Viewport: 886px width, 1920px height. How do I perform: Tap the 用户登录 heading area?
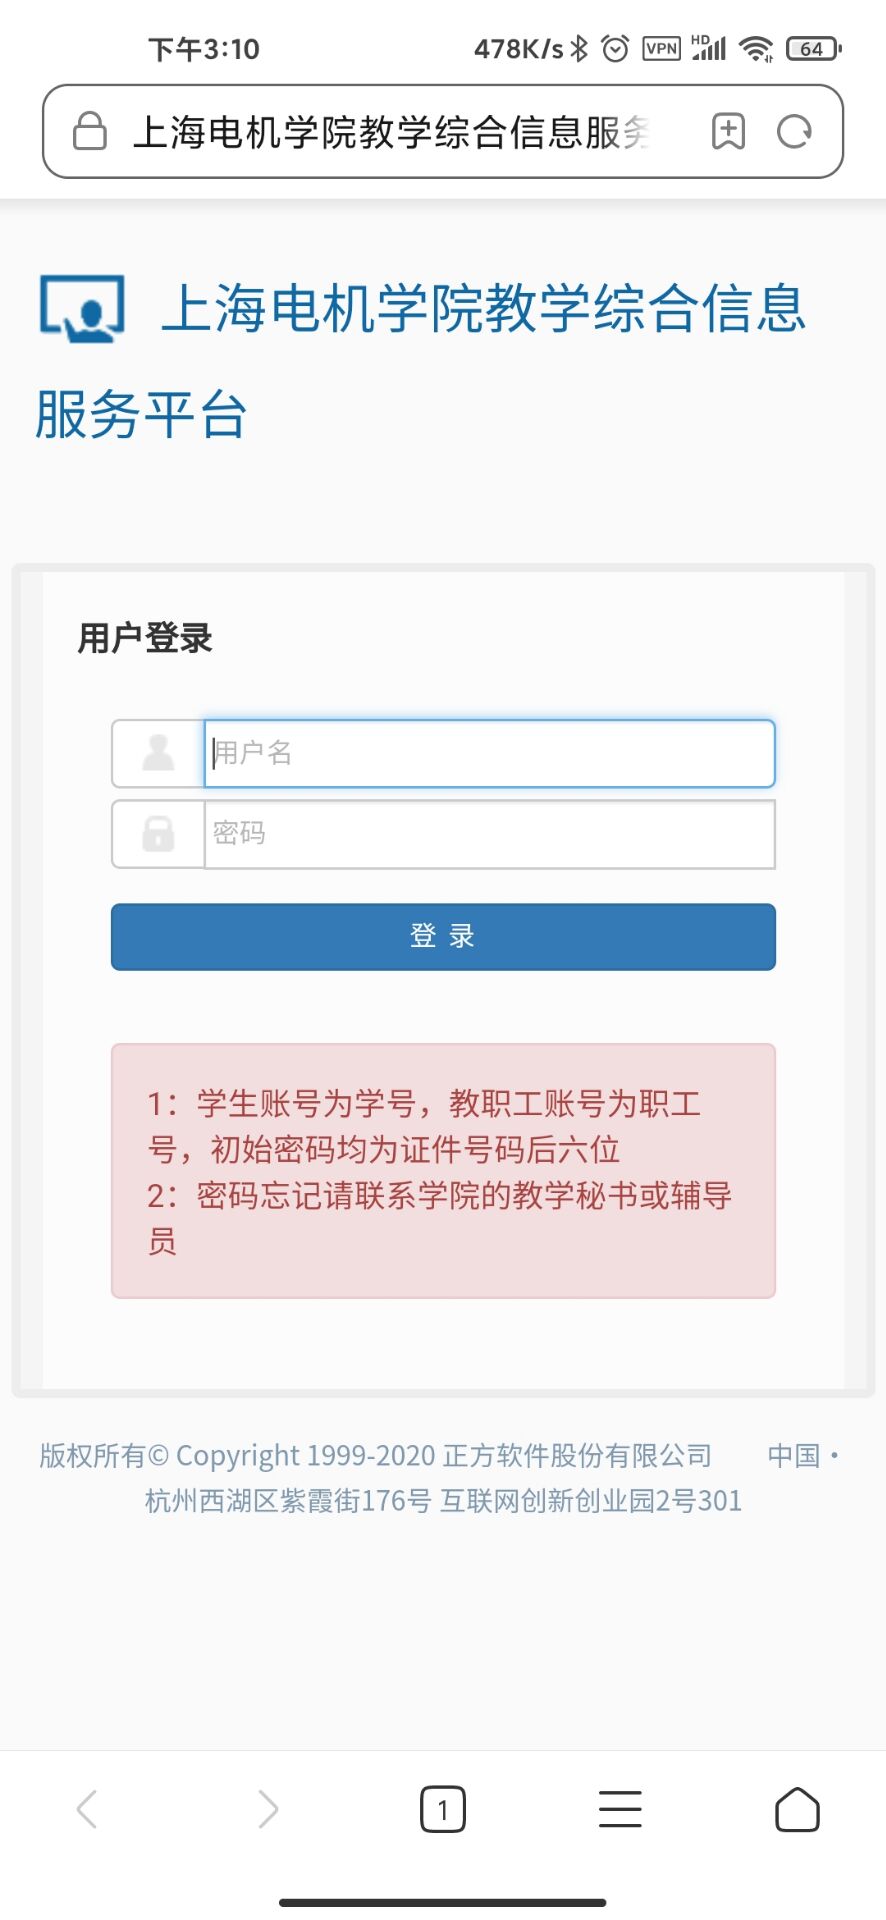pyautogui.click(x=146, y=637)
